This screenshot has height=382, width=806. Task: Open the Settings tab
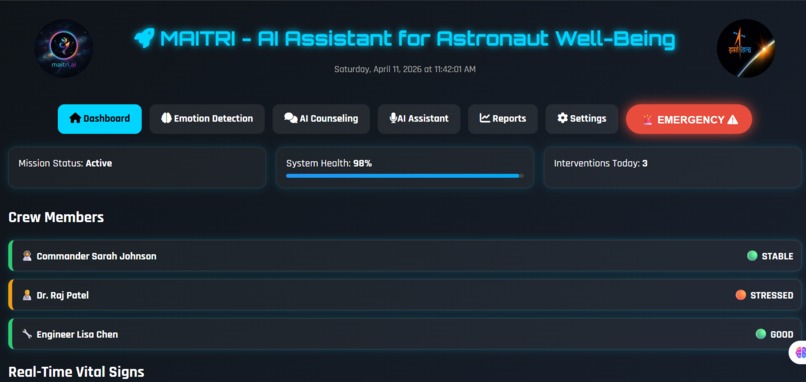point(582,119)
